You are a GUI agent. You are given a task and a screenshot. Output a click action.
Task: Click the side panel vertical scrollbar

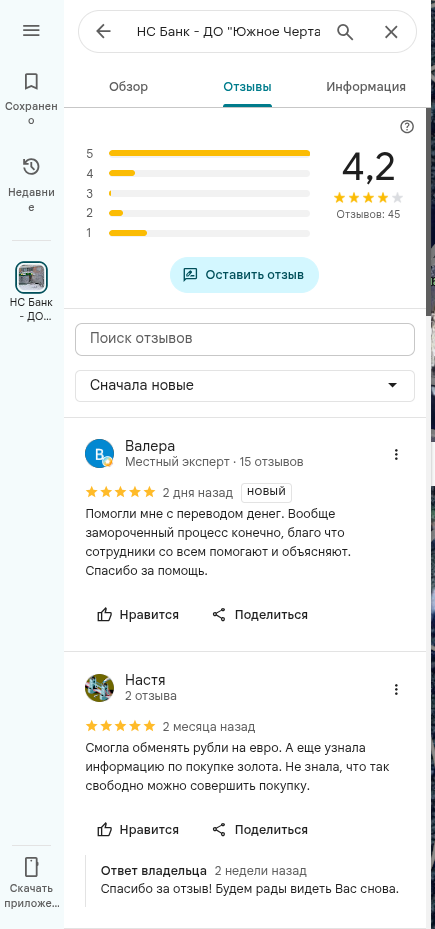click(428, 211)
